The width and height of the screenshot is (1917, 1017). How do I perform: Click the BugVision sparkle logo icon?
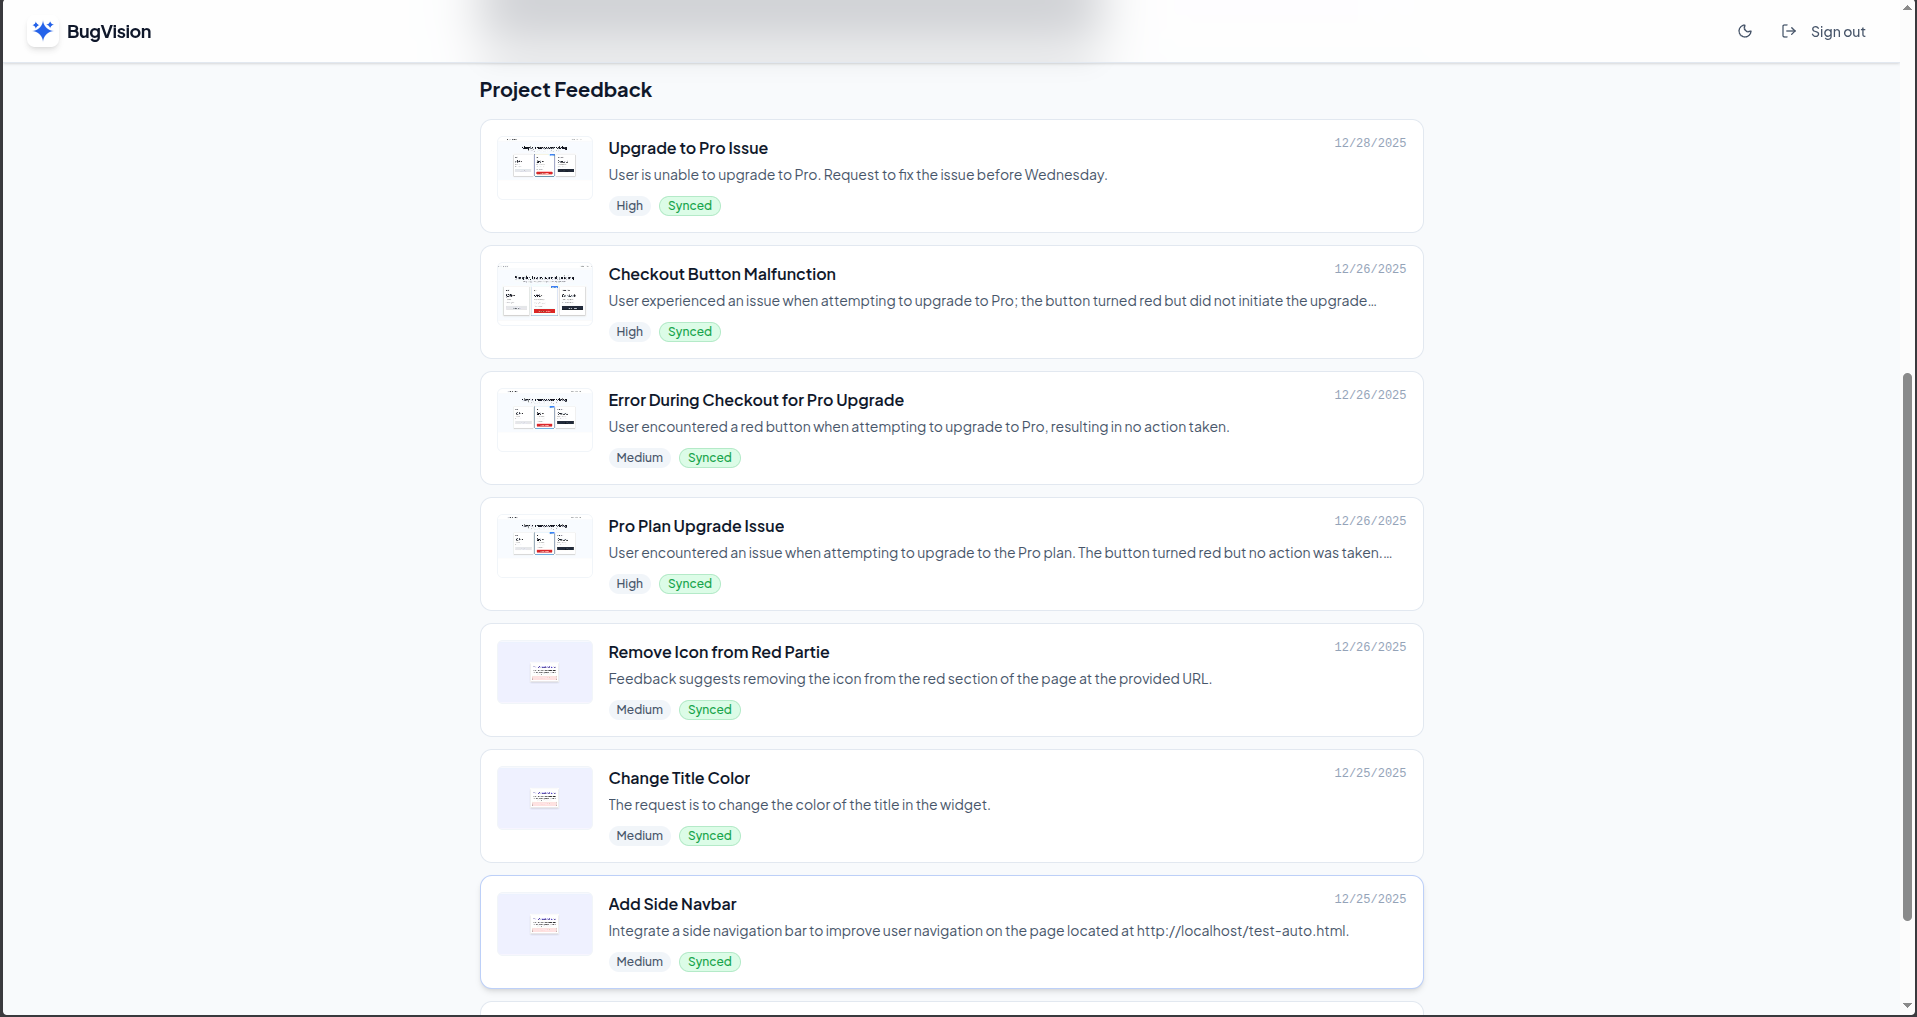click(x=42, y=30)
